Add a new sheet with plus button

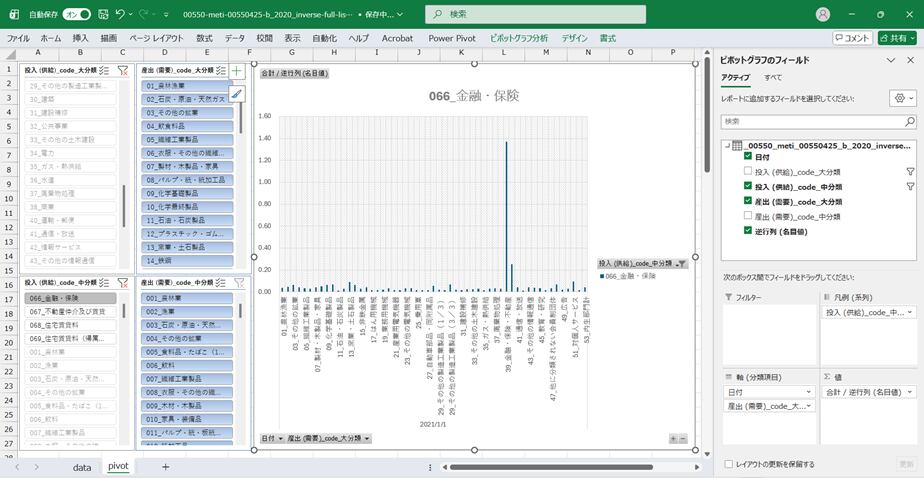pyautogui.click(x=166, y=467)
